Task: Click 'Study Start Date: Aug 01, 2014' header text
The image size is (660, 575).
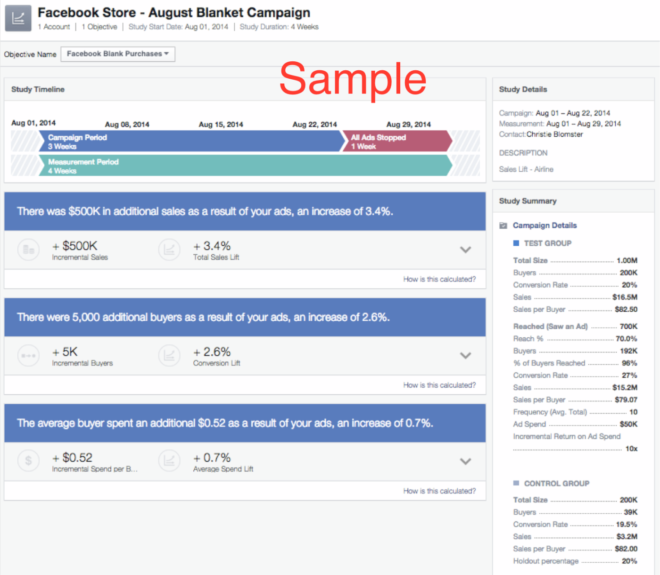Action: point(178,27)
